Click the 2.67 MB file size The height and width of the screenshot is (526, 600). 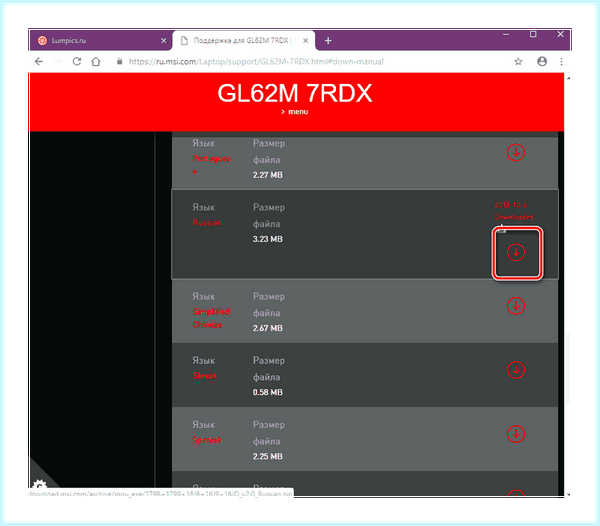coord(267,328)
